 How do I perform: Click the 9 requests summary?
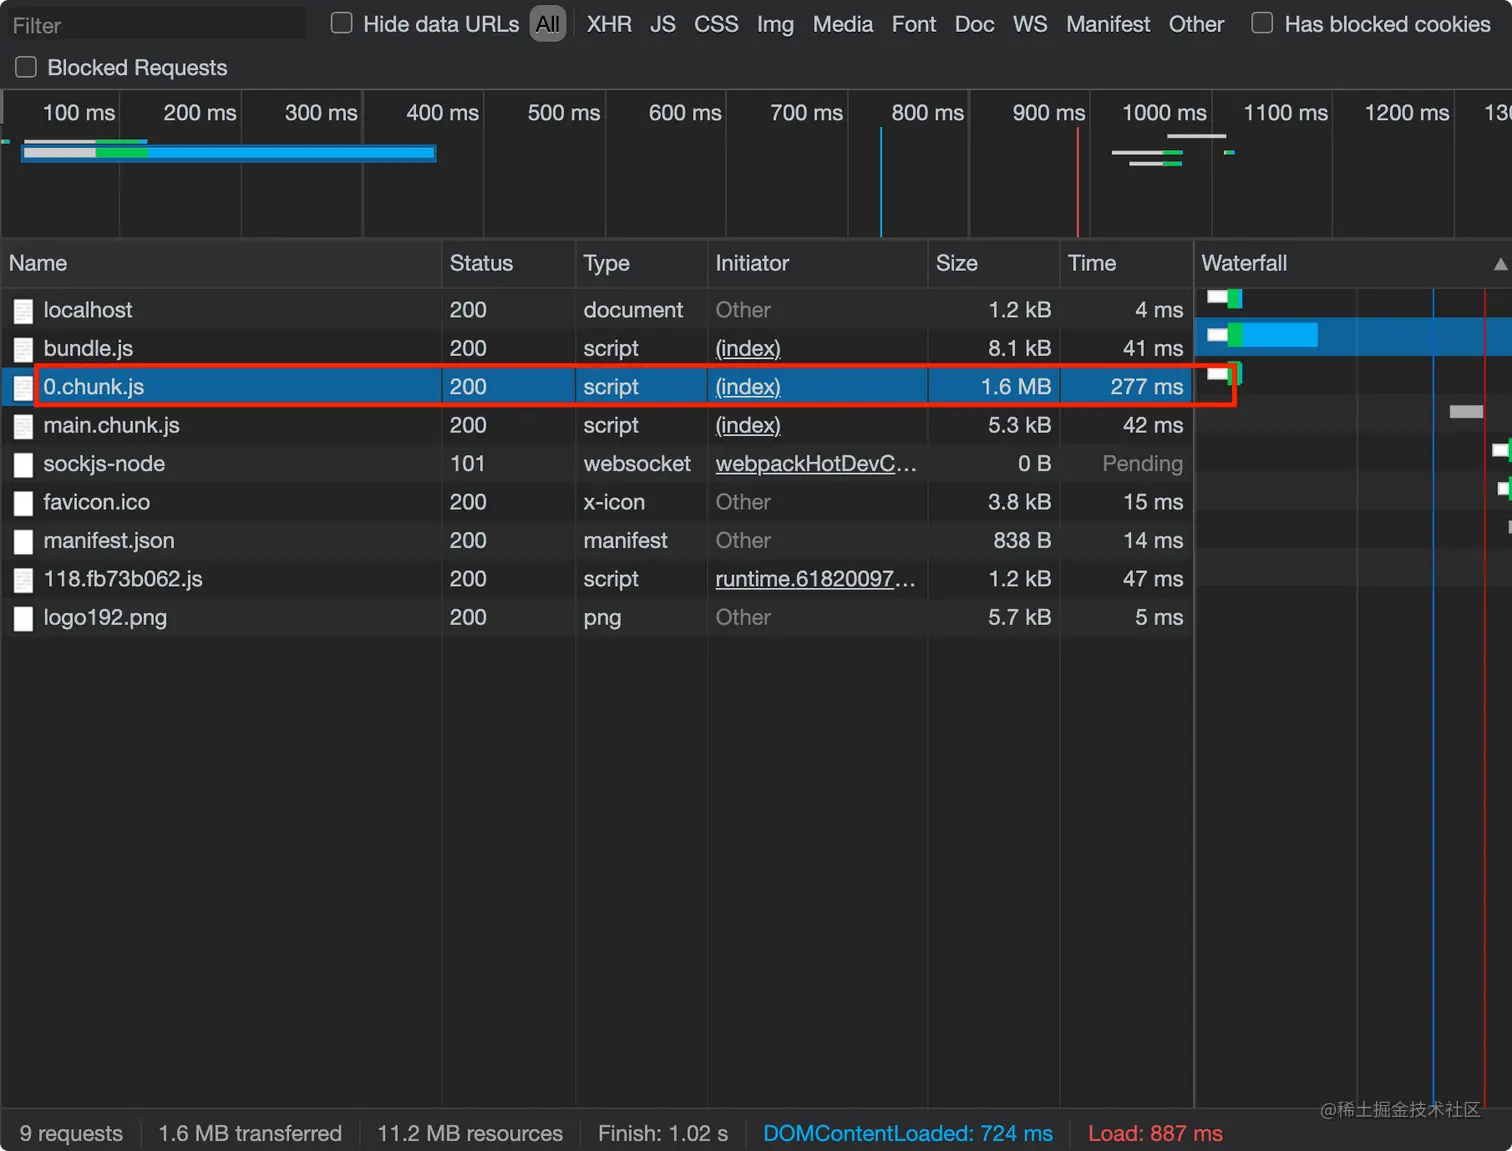tap(71, 1133)
